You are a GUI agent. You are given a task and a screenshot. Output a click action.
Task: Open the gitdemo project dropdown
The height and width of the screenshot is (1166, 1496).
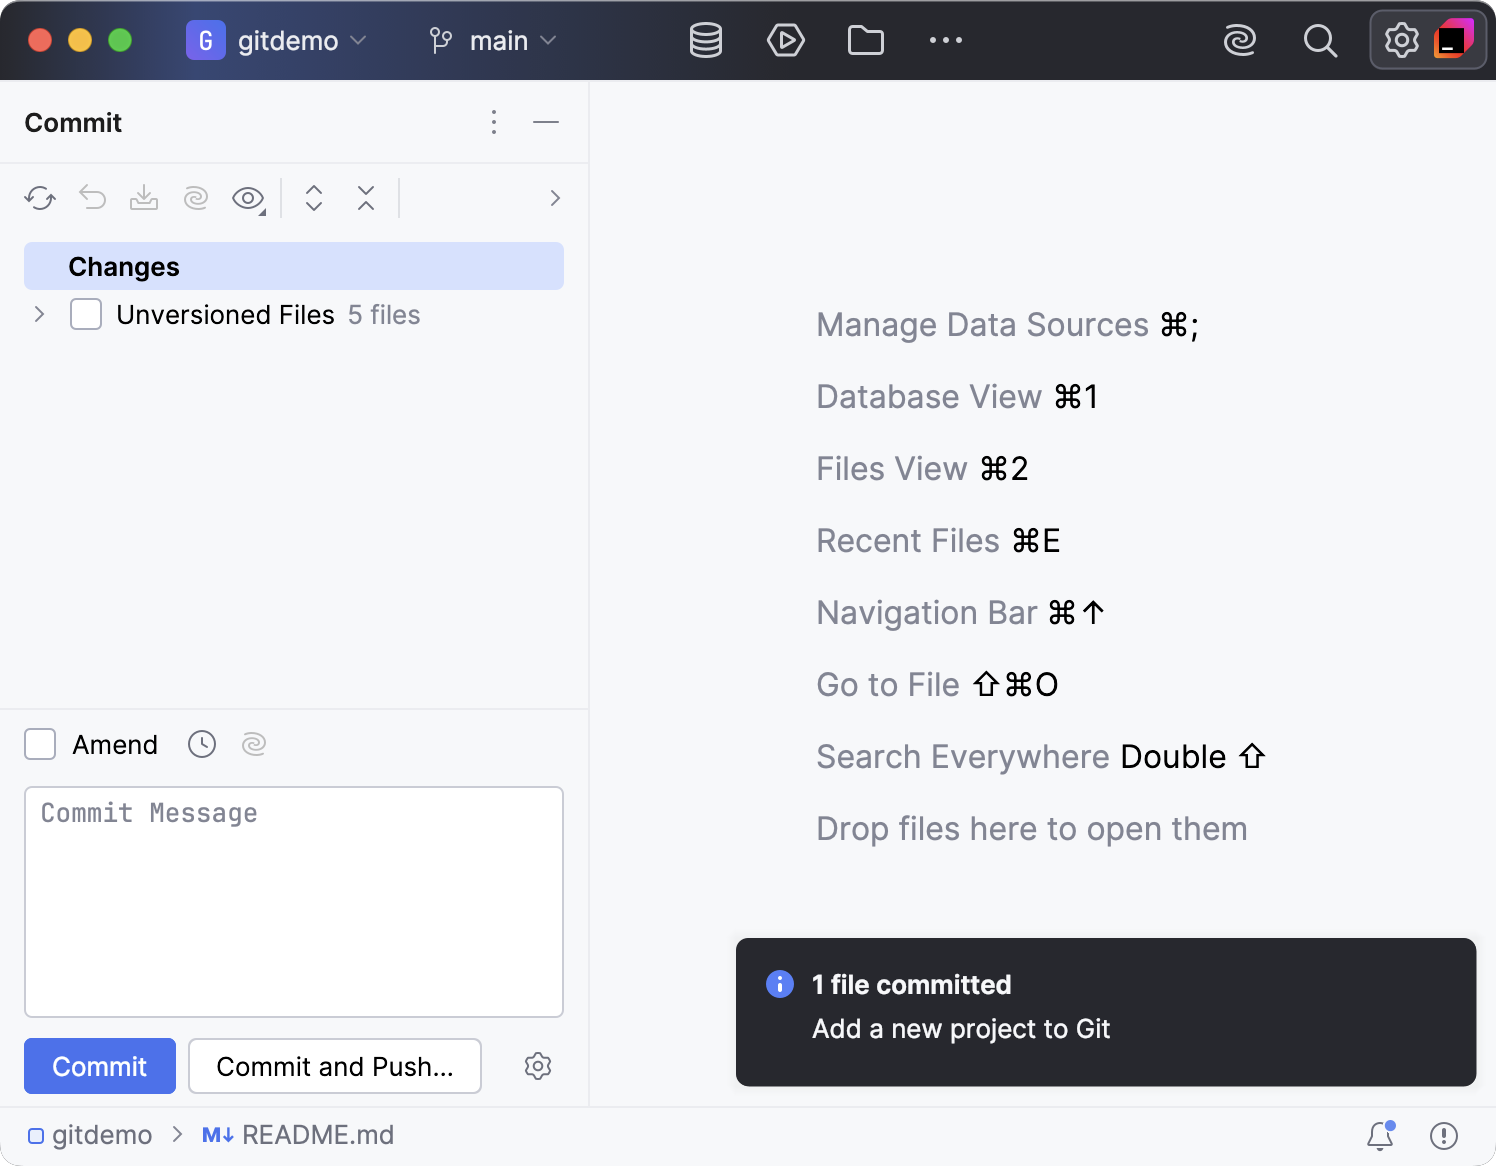coord(277,41)
